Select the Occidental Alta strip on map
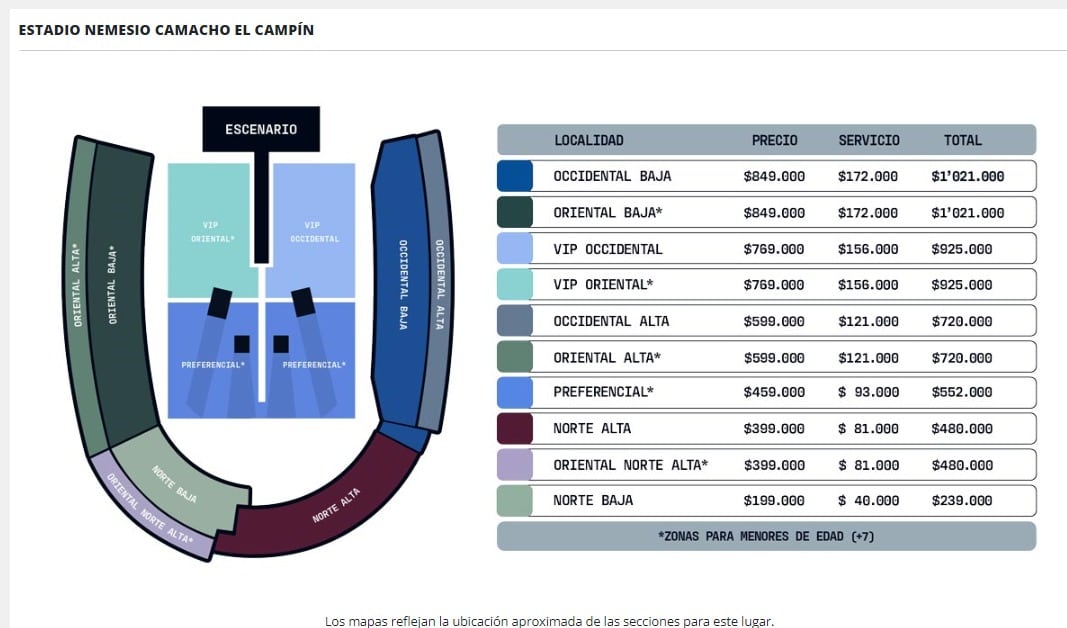1067x628 pixels. pos(437,285)
